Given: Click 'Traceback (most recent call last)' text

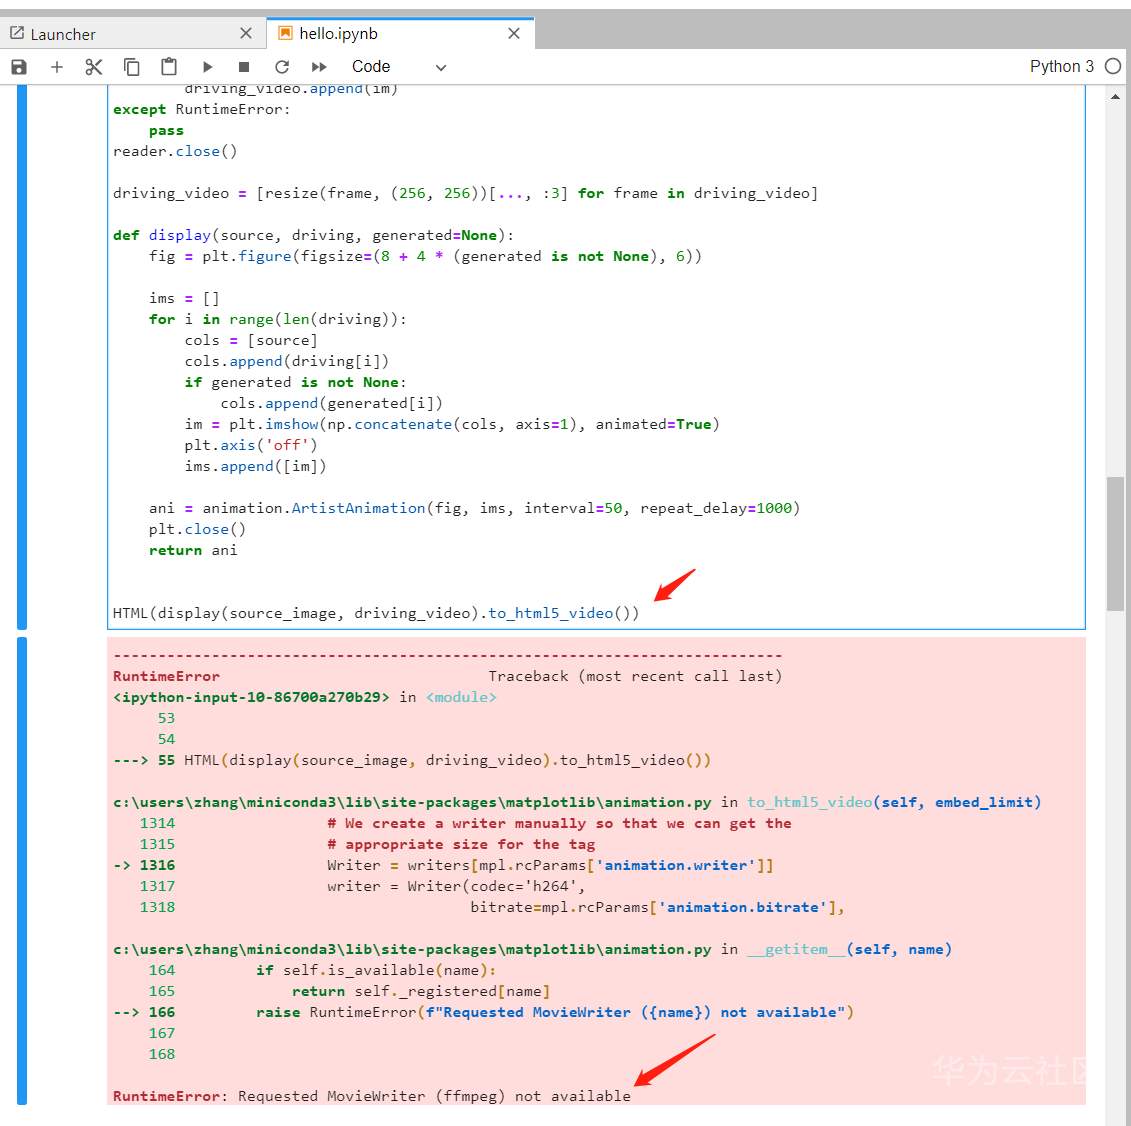Looking at the screenshot, I should point(635,677).
